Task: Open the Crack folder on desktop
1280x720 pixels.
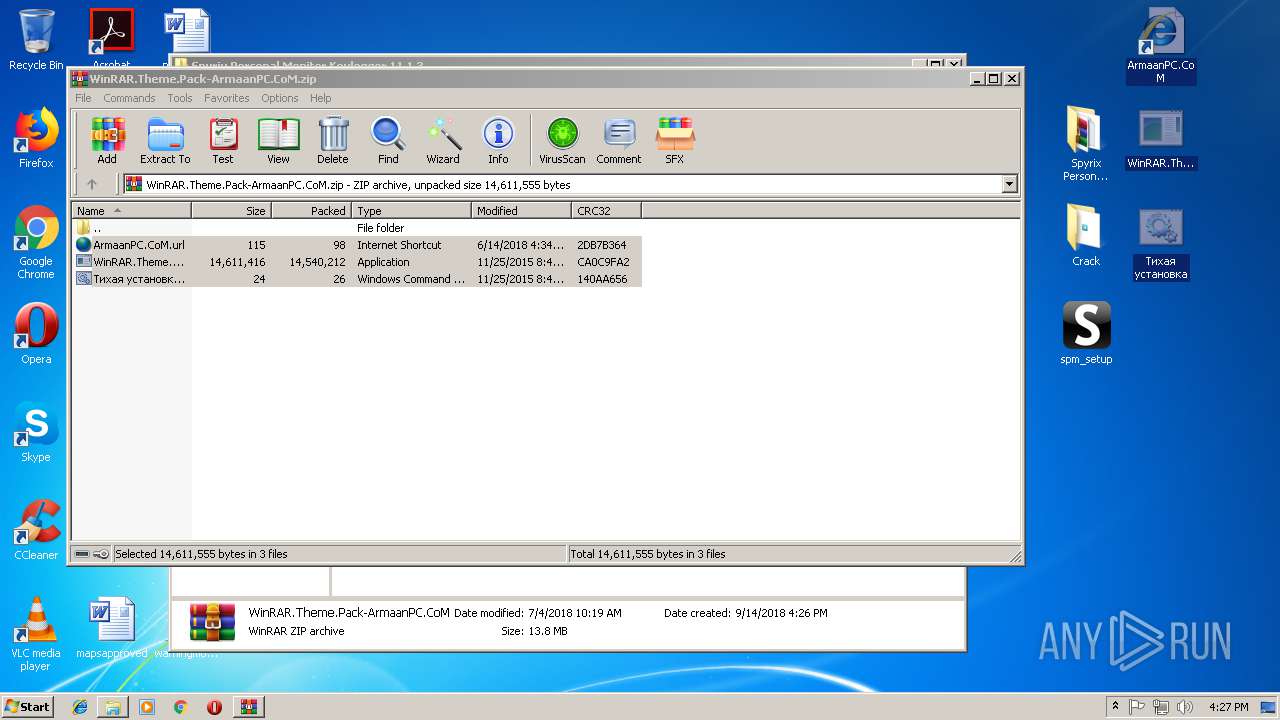Action: (1086, 236)
